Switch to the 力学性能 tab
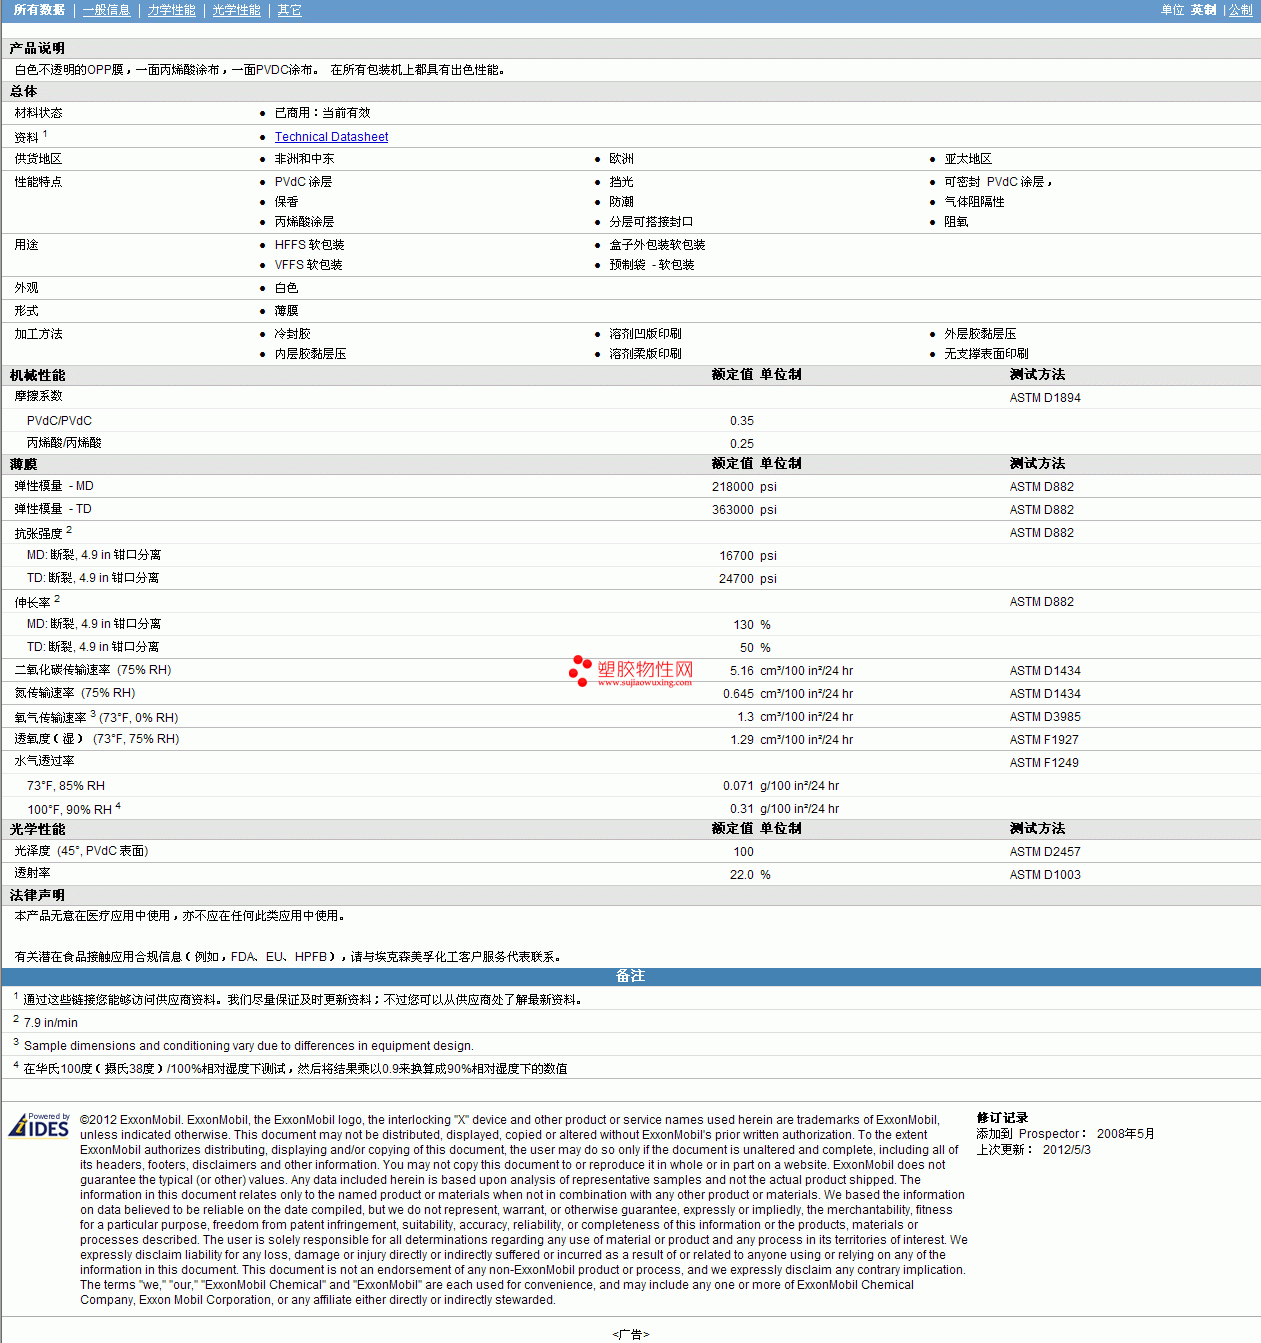The image size is (1261, 1343). (x=171, y=10)
